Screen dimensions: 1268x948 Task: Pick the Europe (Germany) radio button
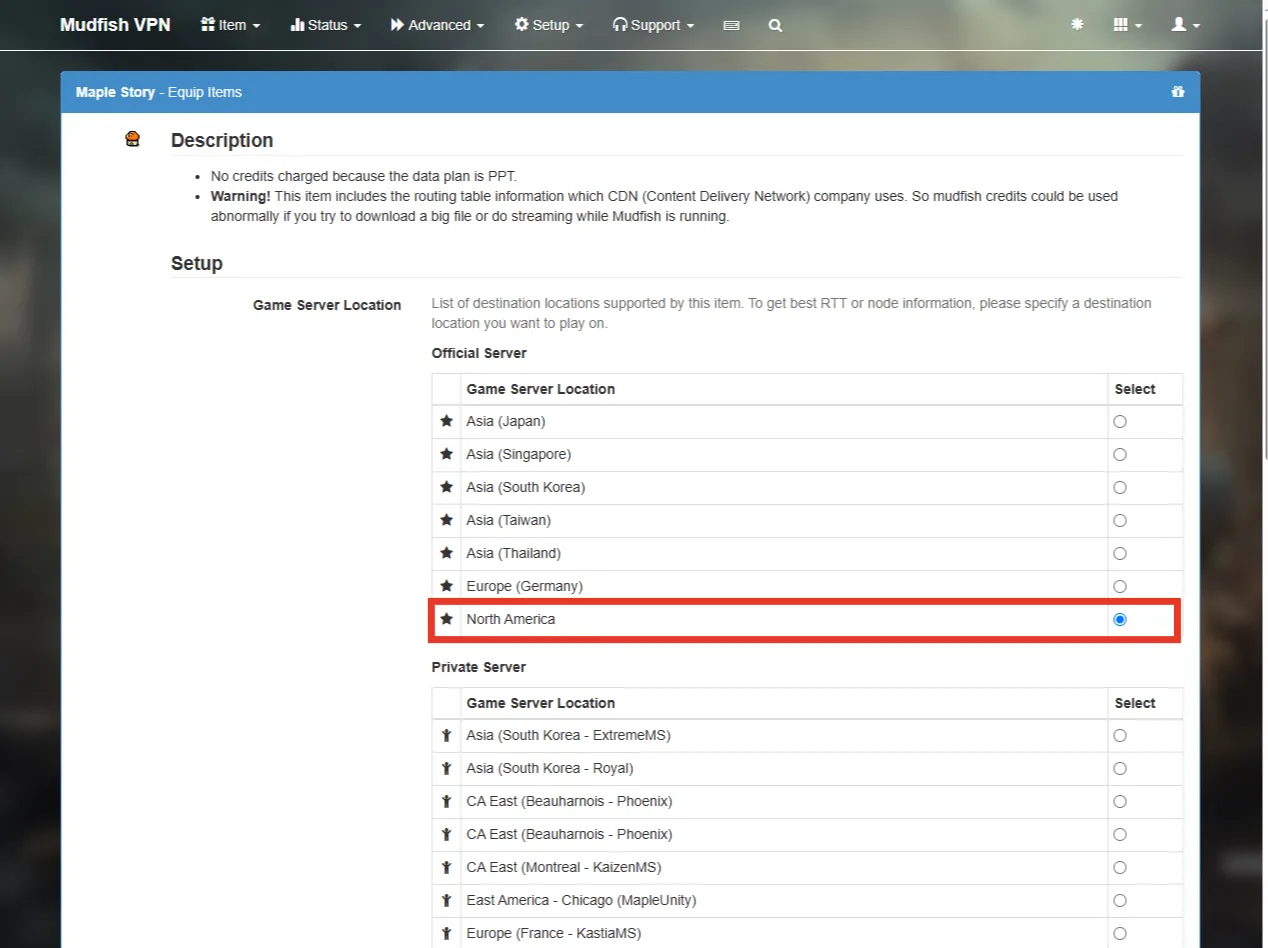(1120, 586)
